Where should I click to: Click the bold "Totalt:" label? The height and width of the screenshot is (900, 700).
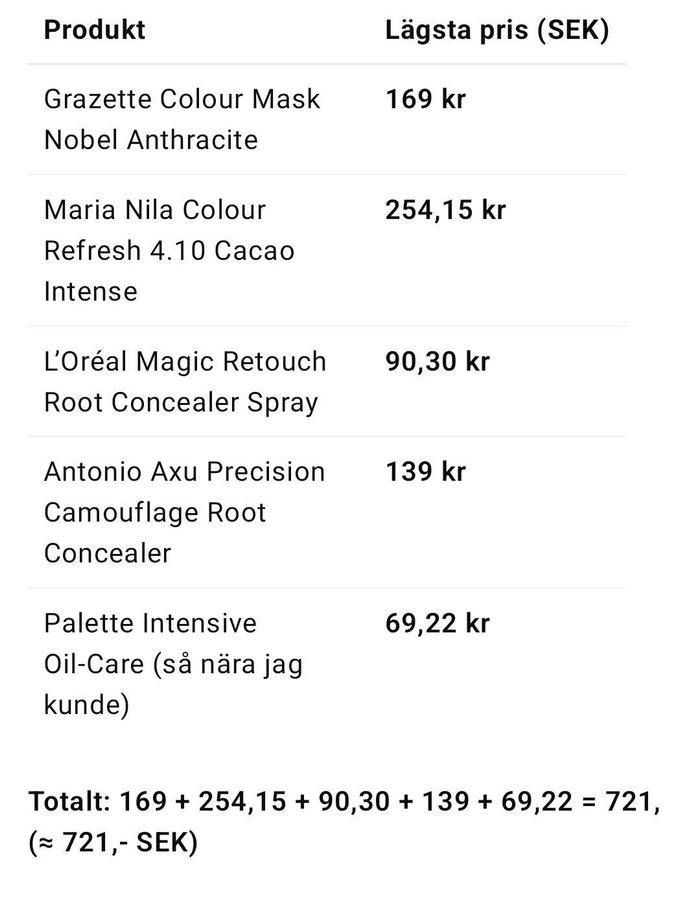coord(69,802)
